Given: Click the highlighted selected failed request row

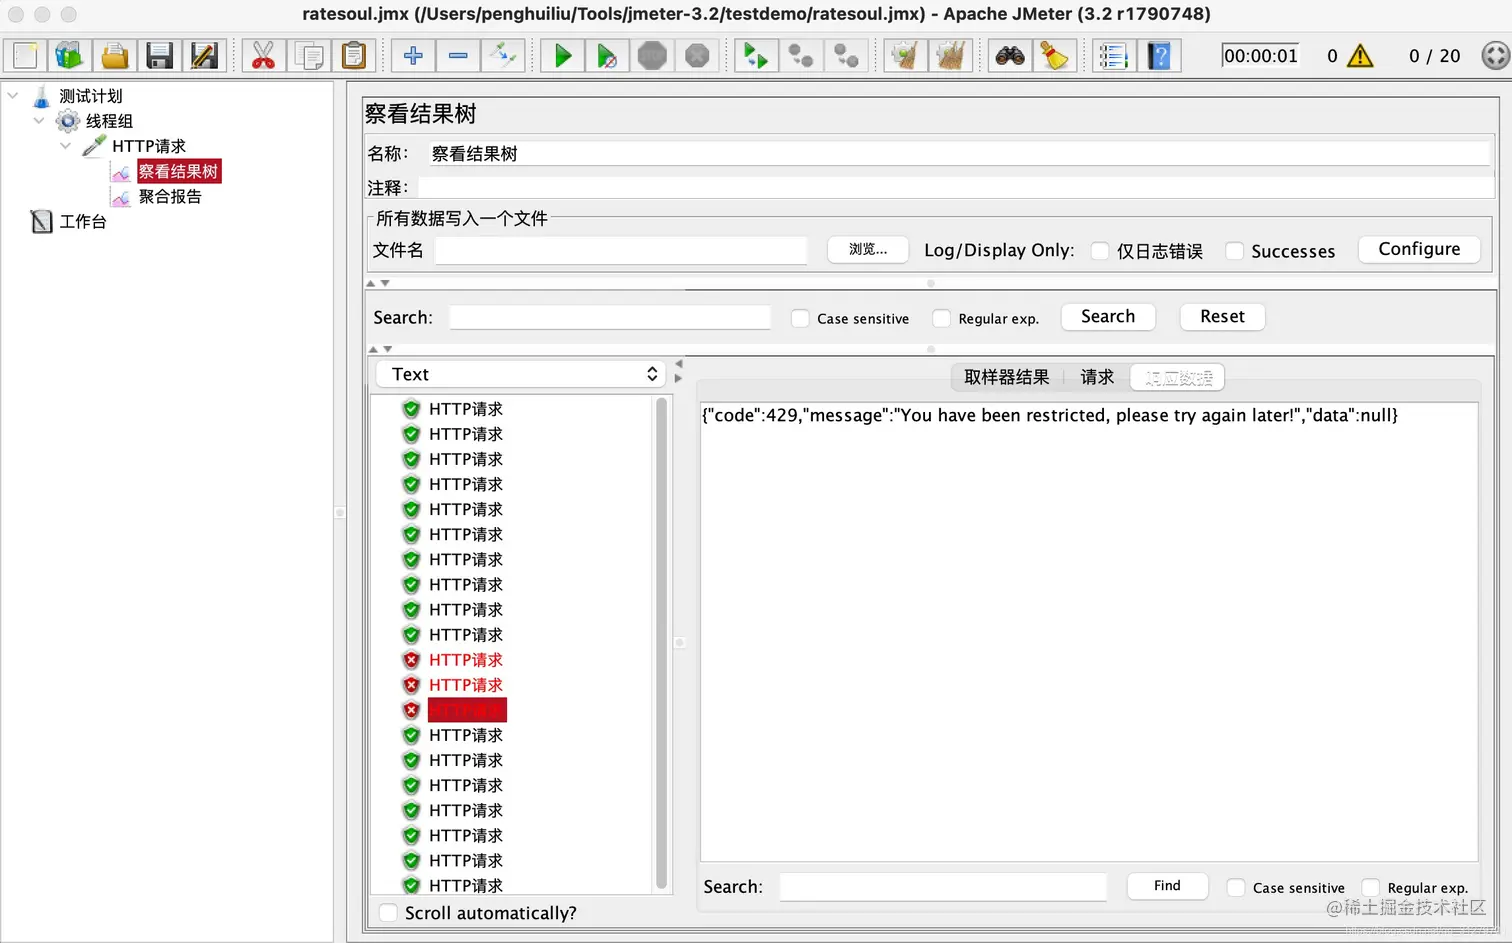Looking at the screenshot, I should [466, 710].
